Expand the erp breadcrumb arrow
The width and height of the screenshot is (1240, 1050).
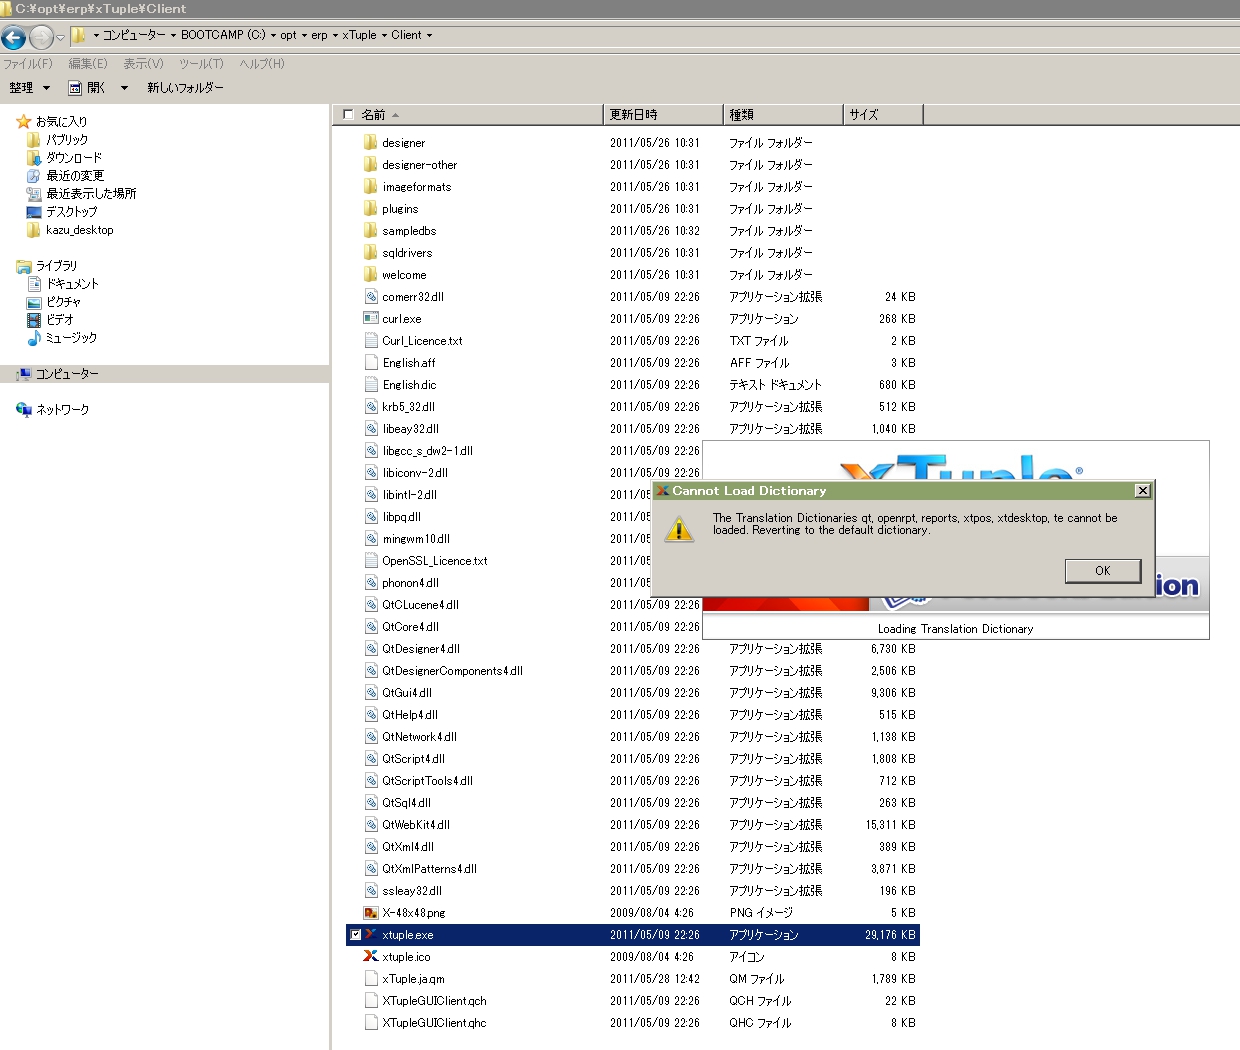335,35
